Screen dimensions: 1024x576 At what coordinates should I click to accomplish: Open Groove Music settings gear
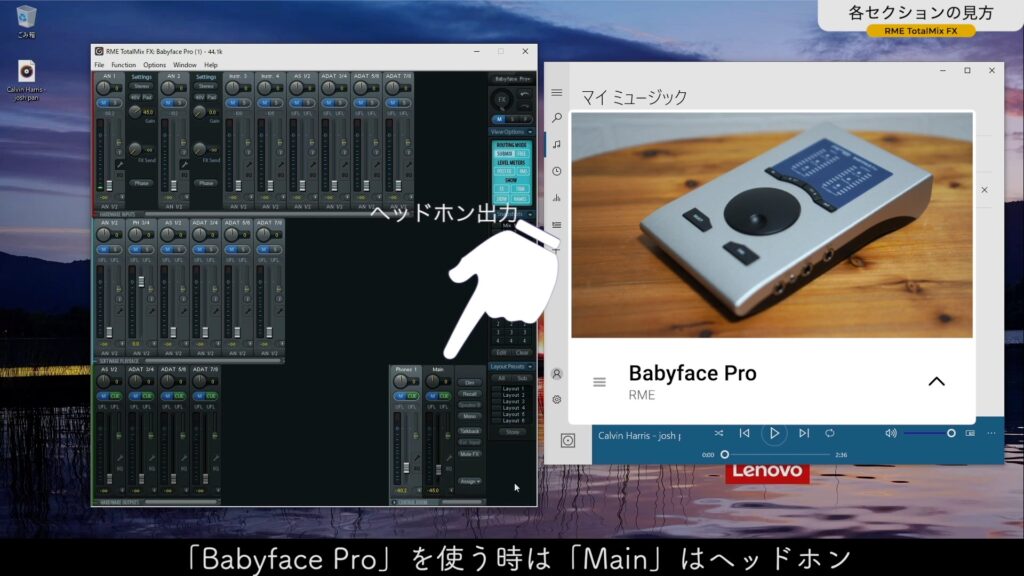pos(556,400)
